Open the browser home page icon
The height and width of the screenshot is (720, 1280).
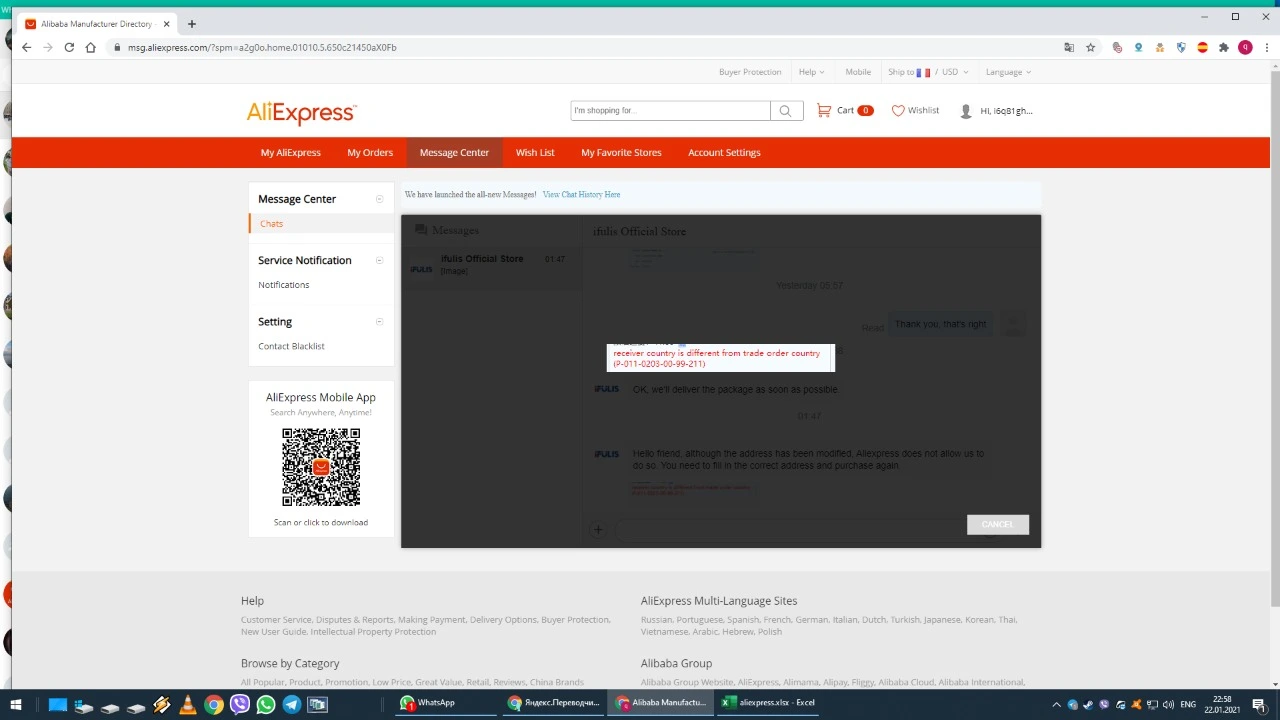[91, 47]
